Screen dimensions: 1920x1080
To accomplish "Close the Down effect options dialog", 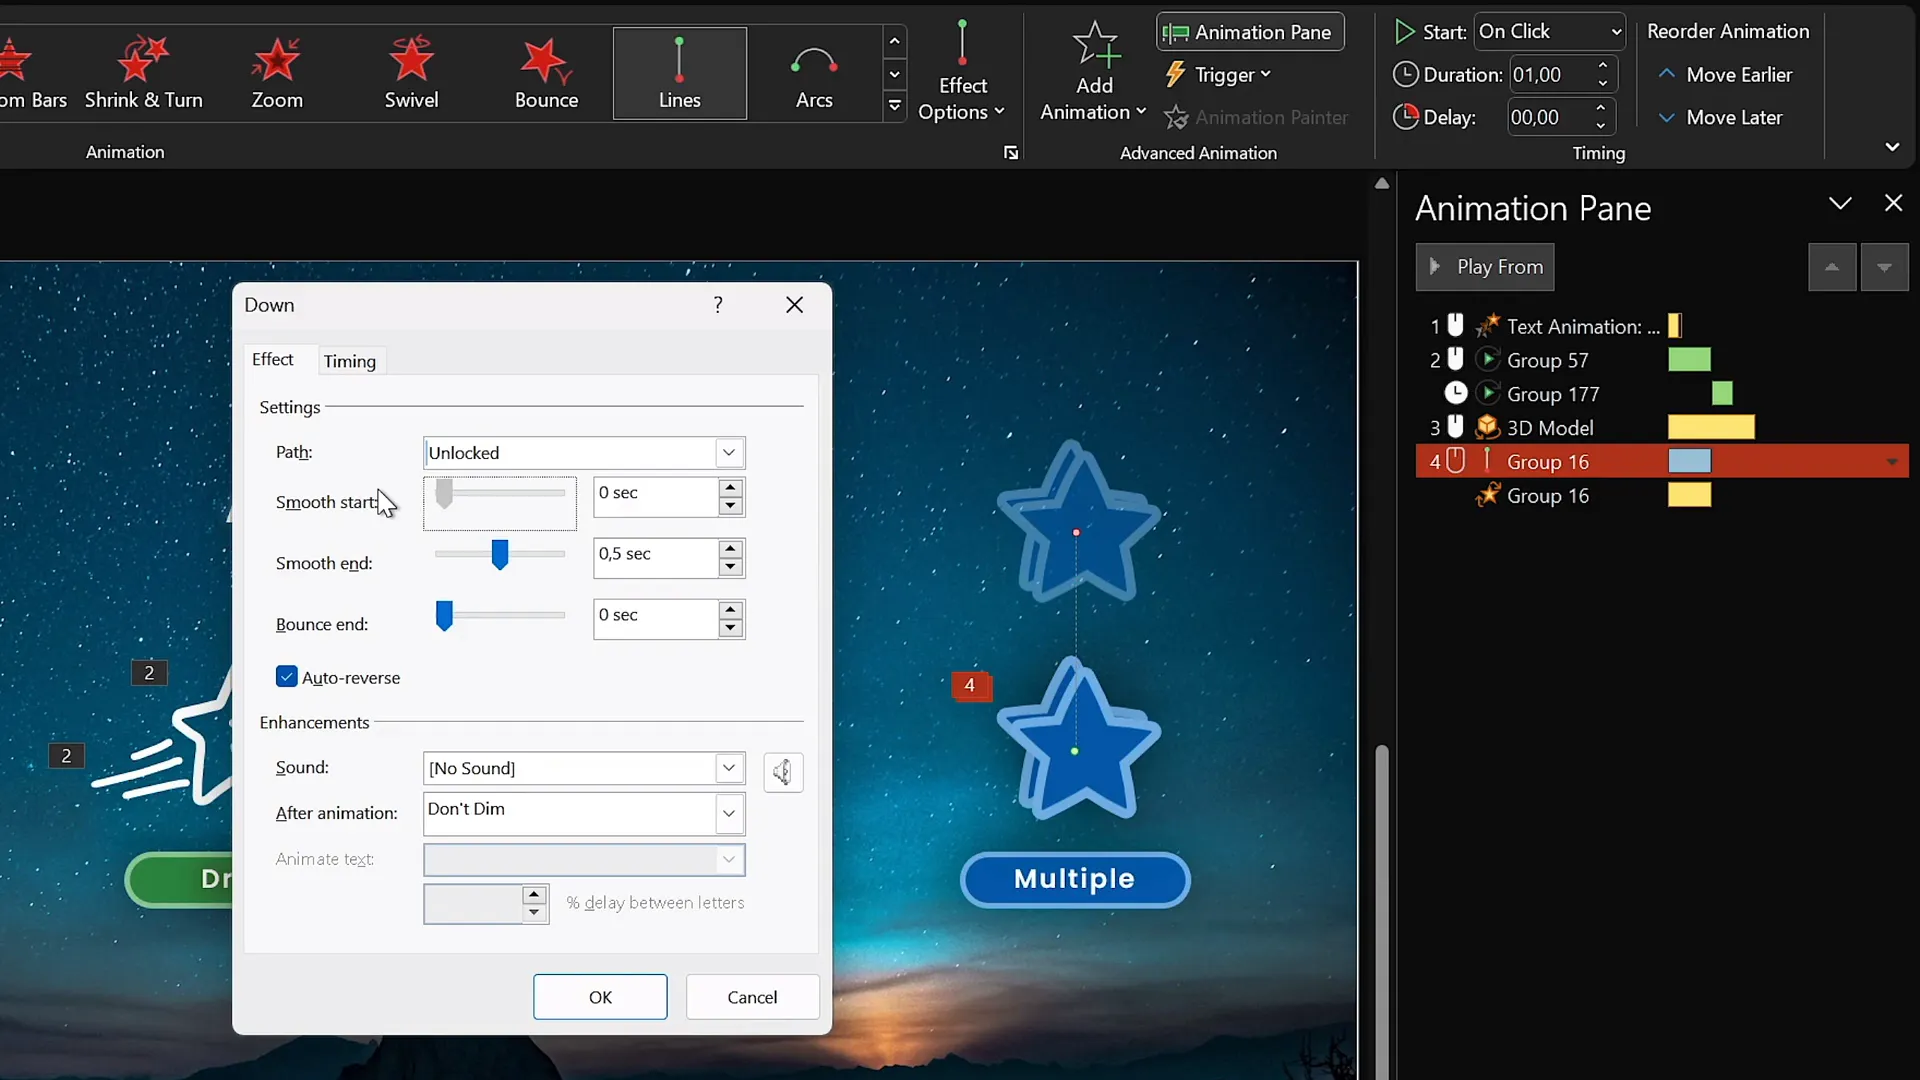I will click(795, 305).
